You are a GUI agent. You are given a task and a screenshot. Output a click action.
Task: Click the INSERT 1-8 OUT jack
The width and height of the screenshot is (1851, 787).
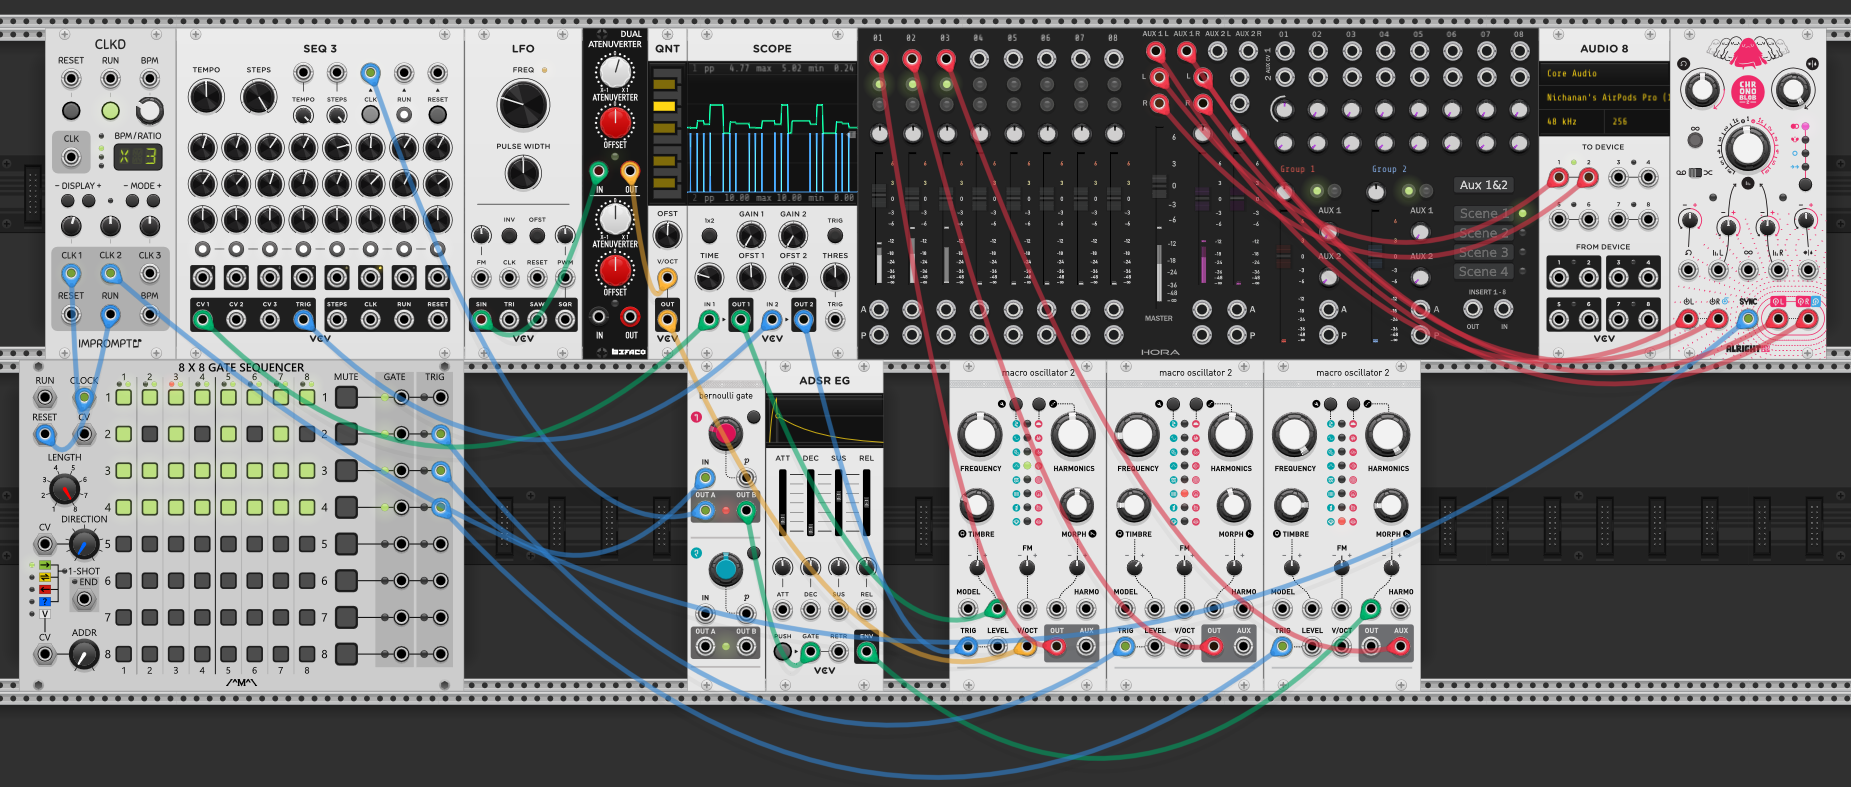pos(1473,309)
